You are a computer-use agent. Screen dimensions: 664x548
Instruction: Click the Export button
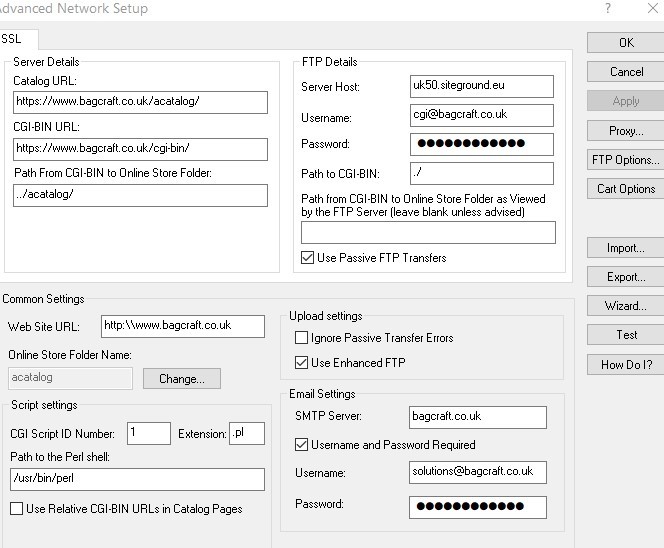click(x=626, y=277)
